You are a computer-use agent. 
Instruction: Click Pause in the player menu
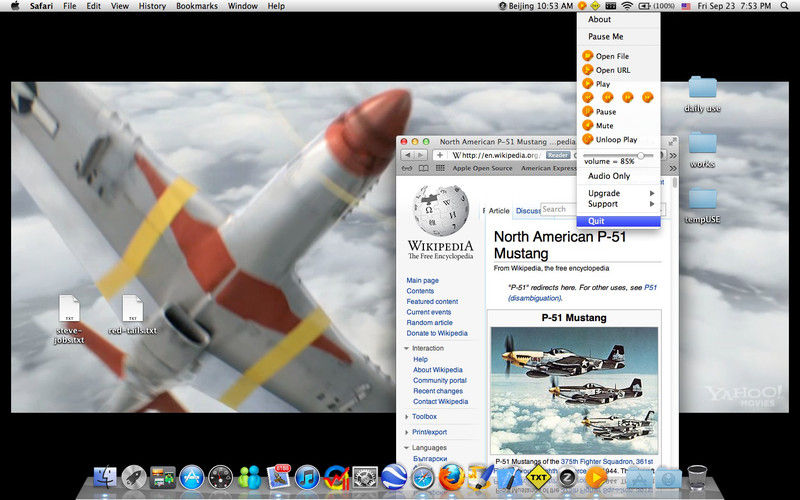coord(618,112)
